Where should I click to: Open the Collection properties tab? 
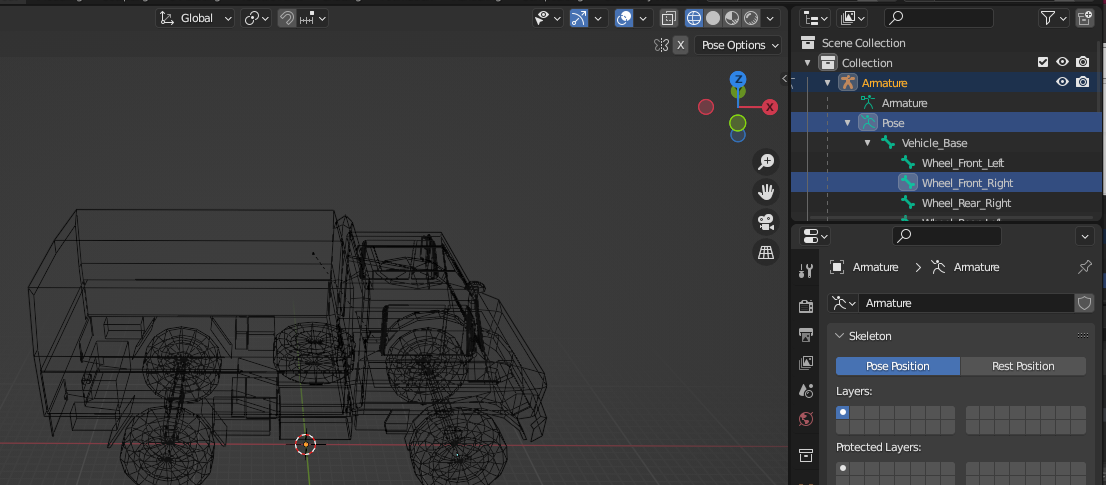pyautogui.click(x=806, y=455)
